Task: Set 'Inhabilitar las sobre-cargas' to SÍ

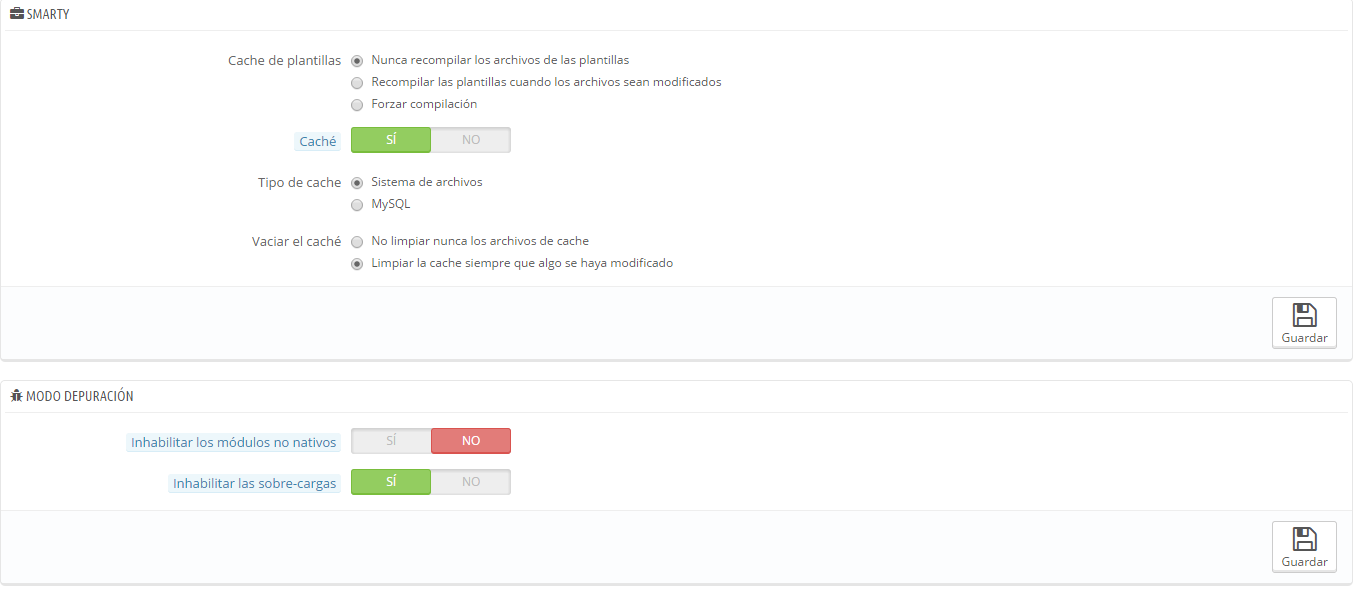Action: pos(391,482)
